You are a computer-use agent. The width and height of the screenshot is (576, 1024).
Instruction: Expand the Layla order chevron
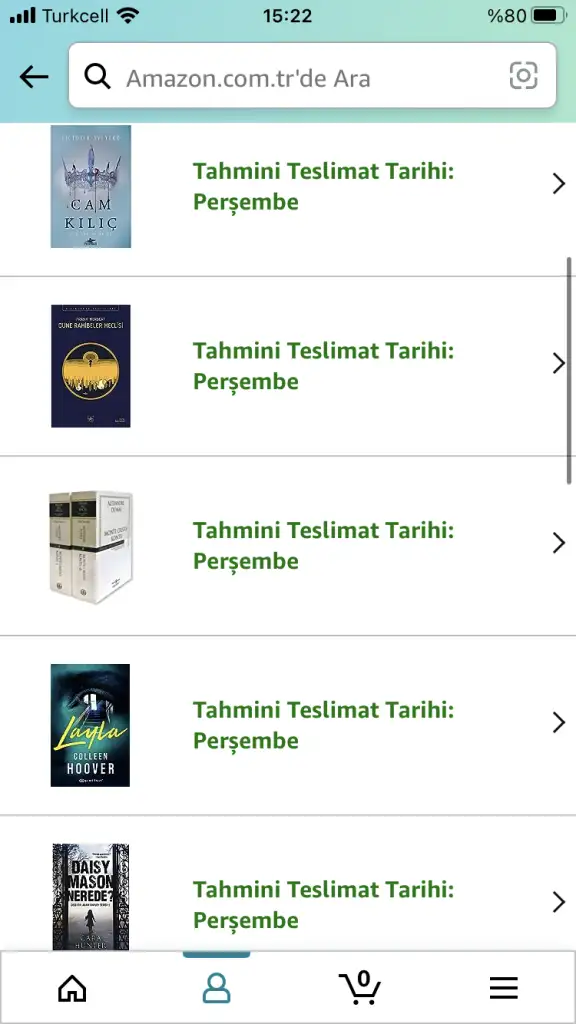click(x=558, y=723)
